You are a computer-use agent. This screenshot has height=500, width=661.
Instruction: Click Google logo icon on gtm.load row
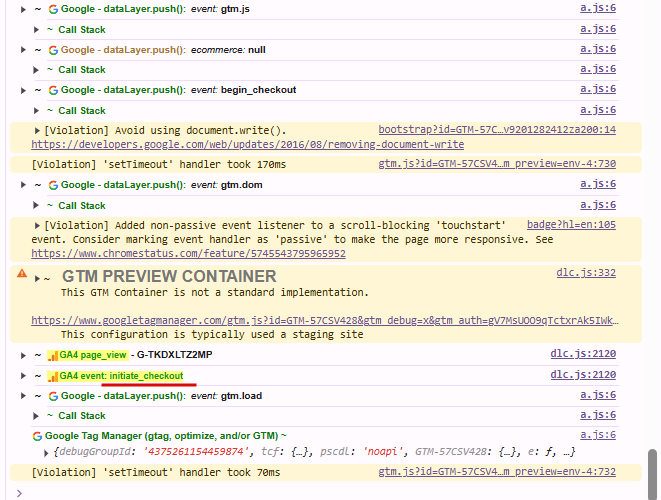tap(53, 396)
